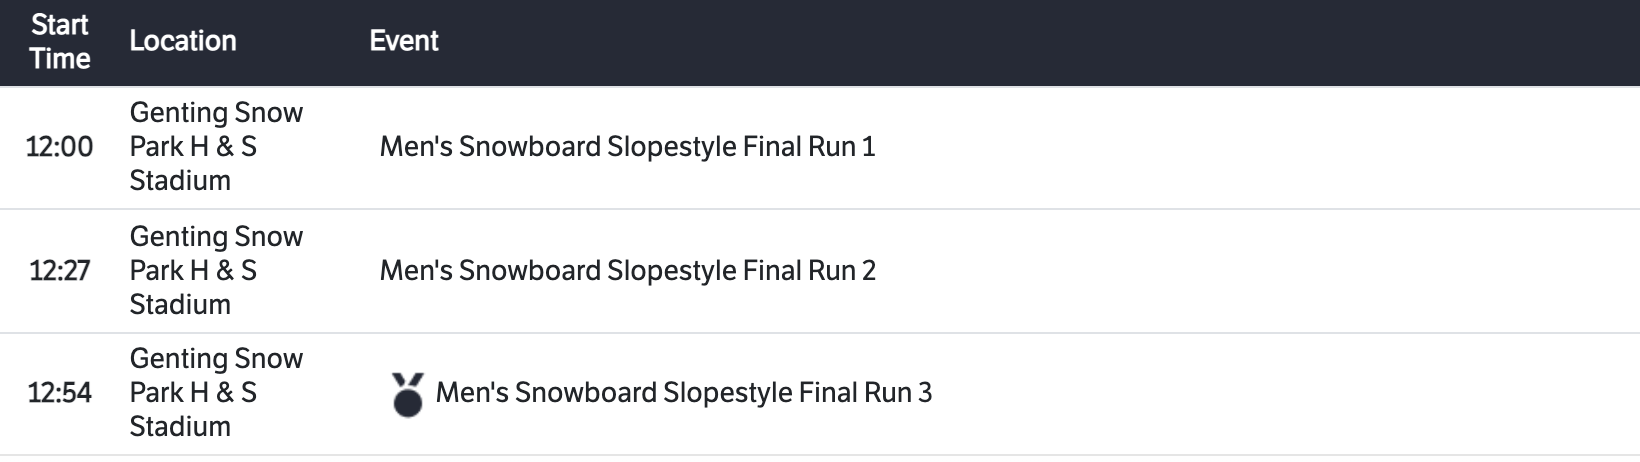Screen dimensions: 1640x462
Task: Select the 12:00 start time
Action: point(59,147)
